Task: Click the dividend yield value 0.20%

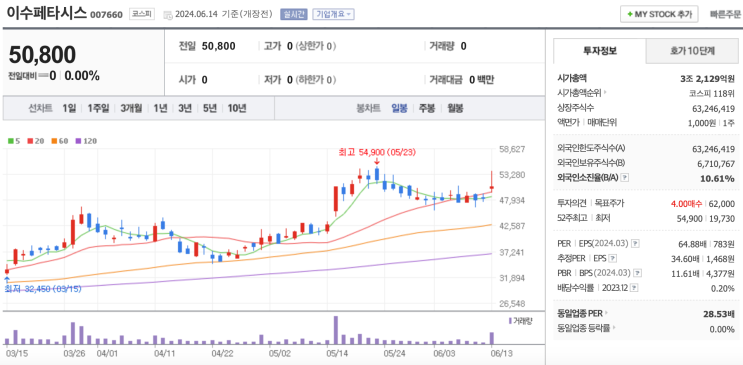Action: click(722, 288)
